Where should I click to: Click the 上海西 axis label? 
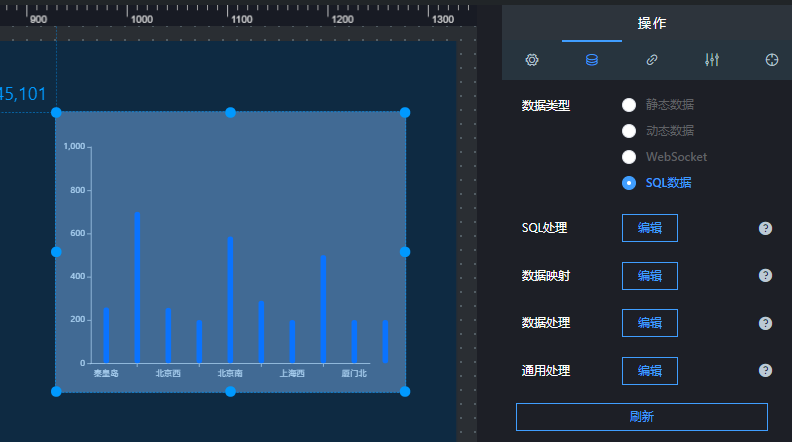(x=292, y=373)
